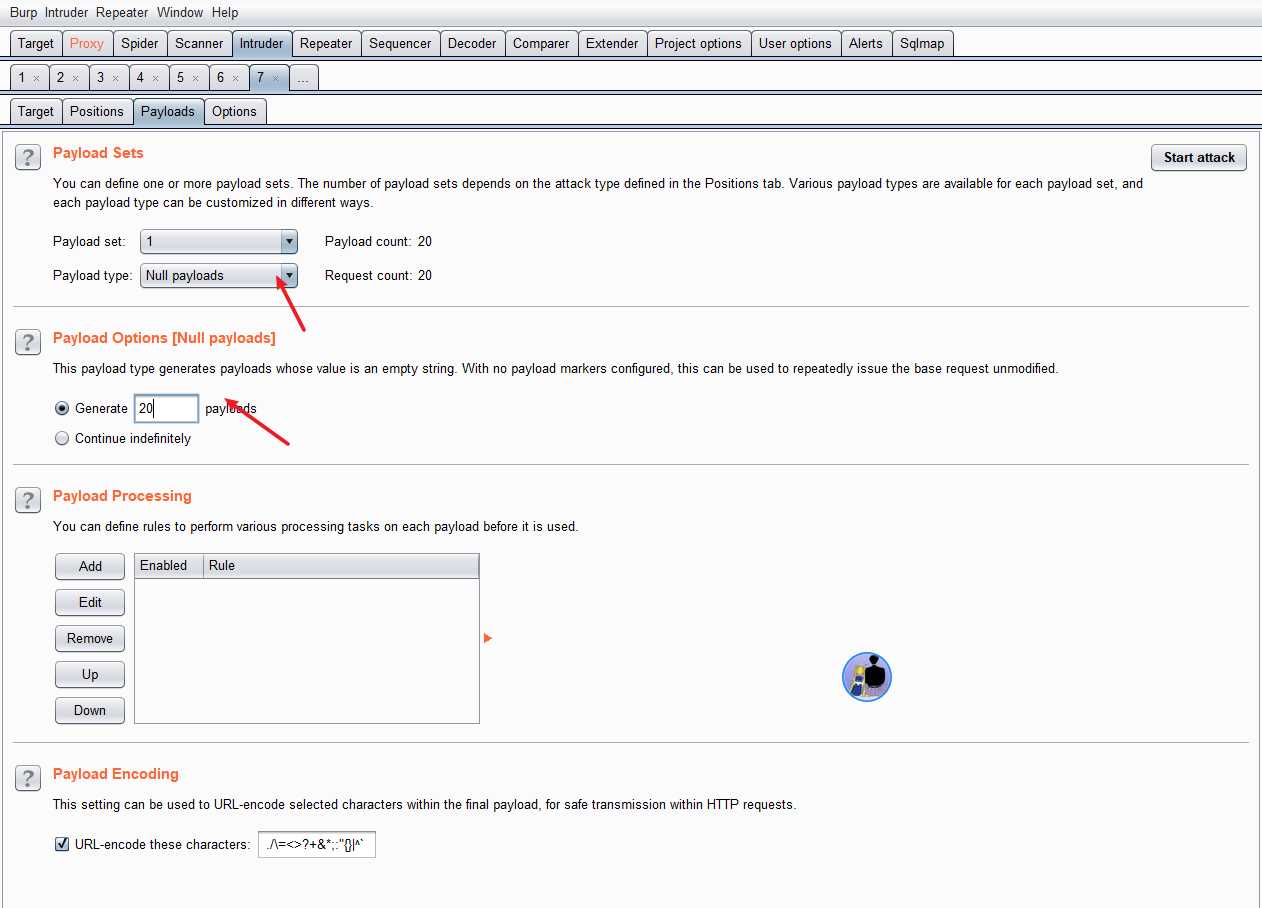Open help for Payload Options section
This screenshot has width=1262, height=908.
click(27, 342)
